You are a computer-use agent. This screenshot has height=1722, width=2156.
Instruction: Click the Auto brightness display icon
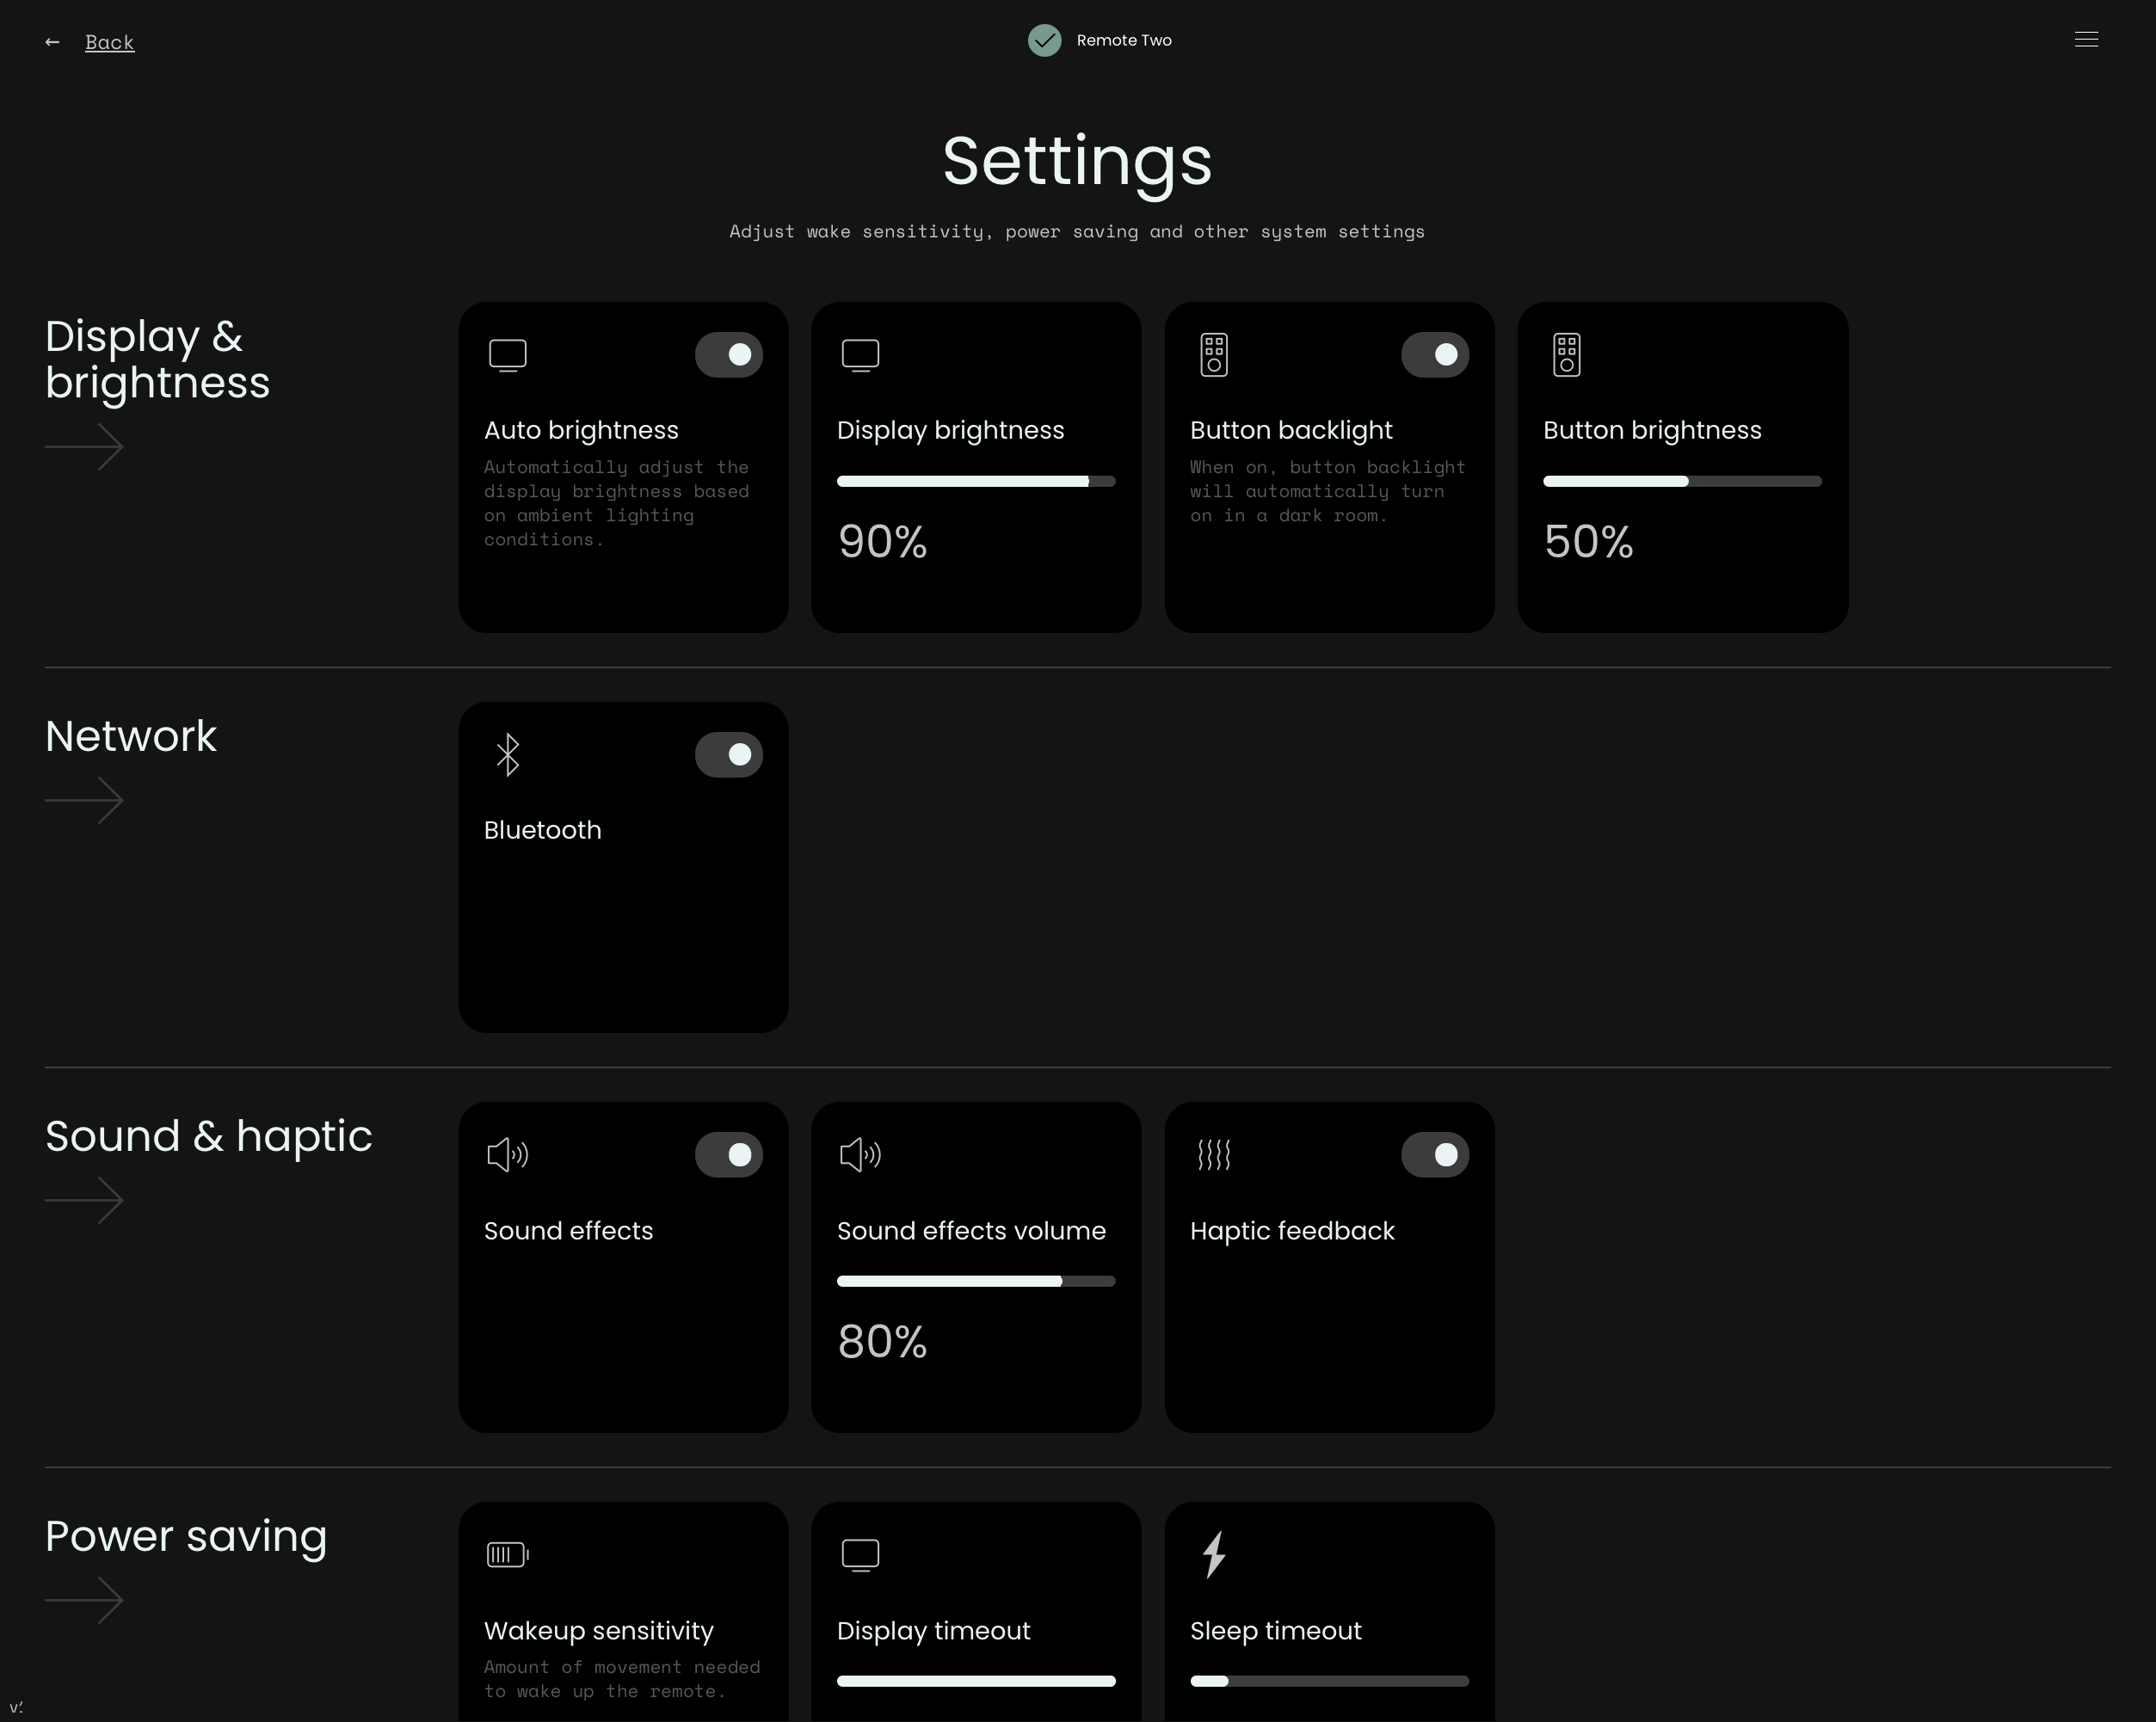pyautogui.click(x=508, y=354)
